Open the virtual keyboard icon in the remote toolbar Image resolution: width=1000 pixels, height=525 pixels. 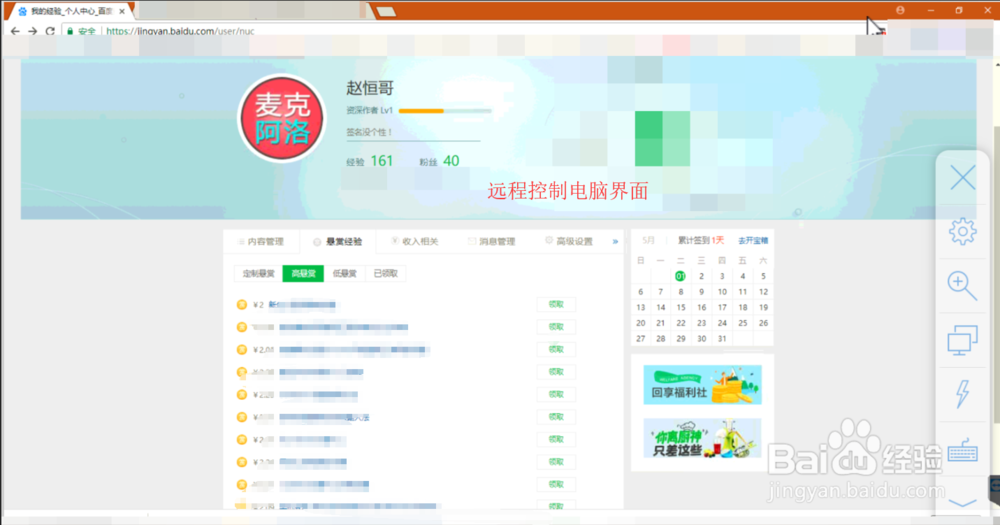click(962, 450)
